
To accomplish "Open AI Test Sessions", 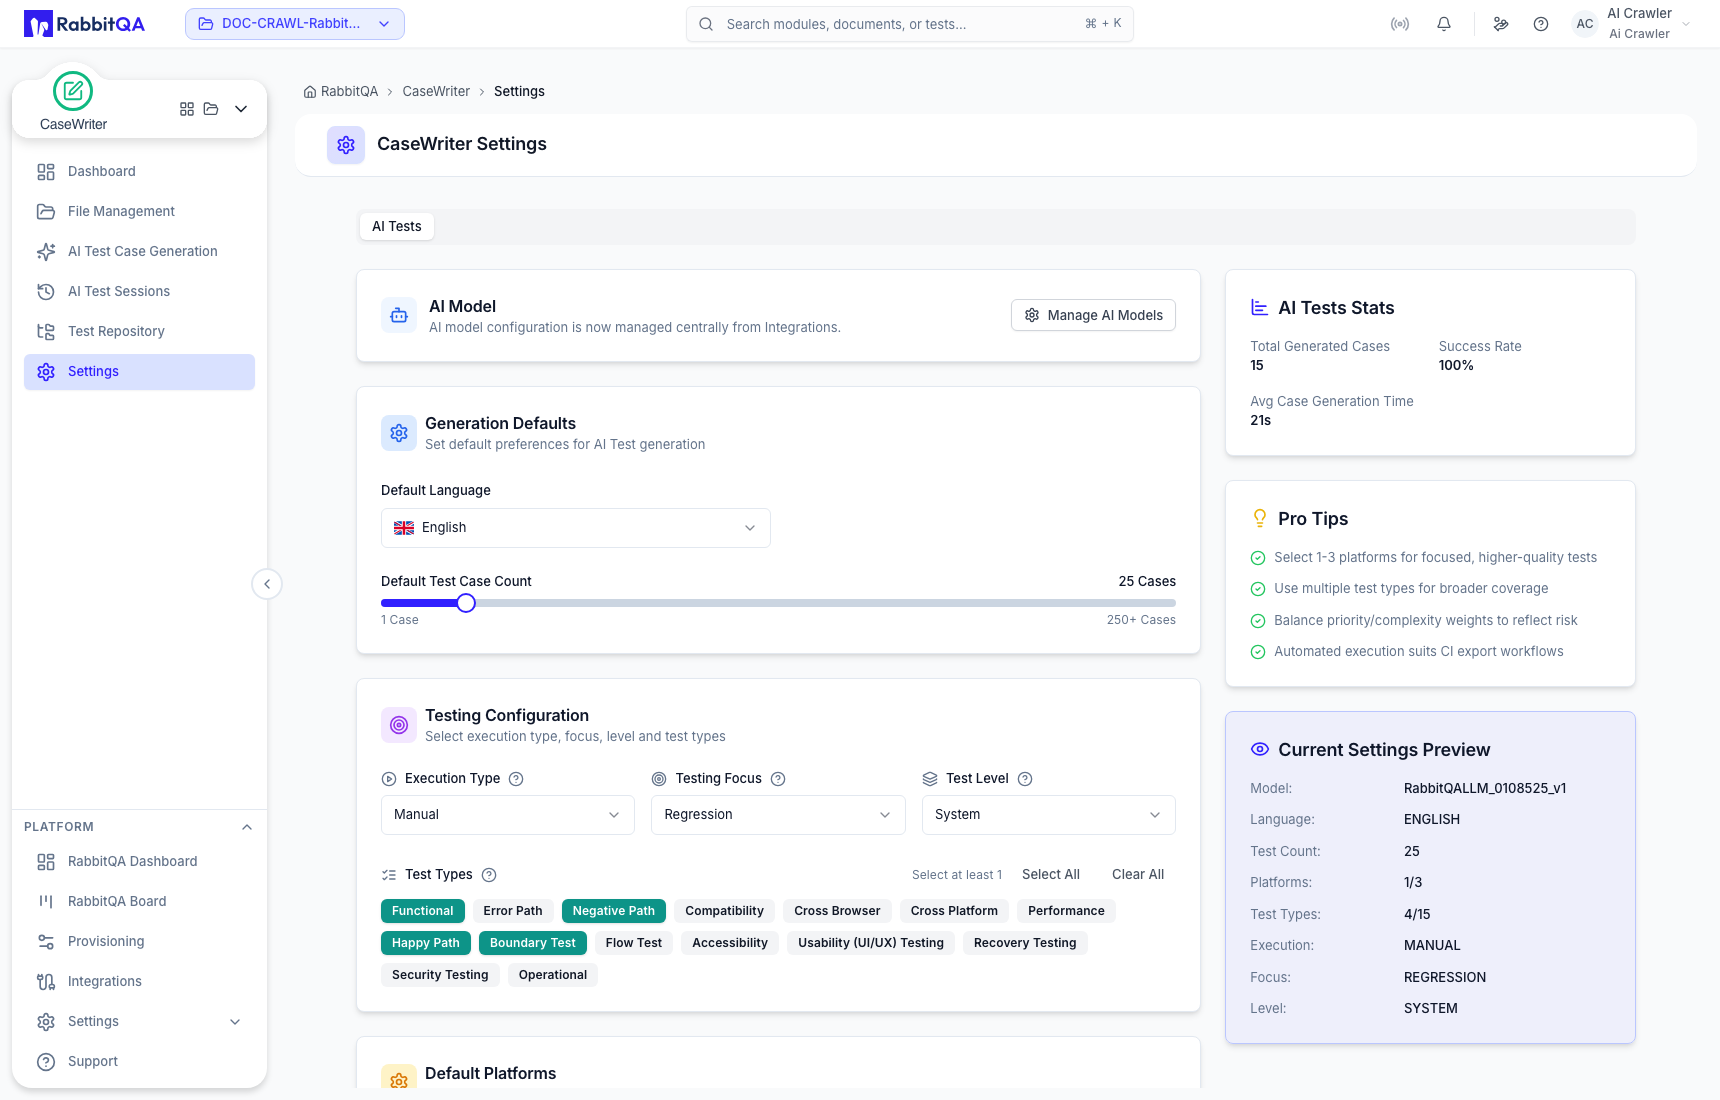I will [x=139, y=292].
